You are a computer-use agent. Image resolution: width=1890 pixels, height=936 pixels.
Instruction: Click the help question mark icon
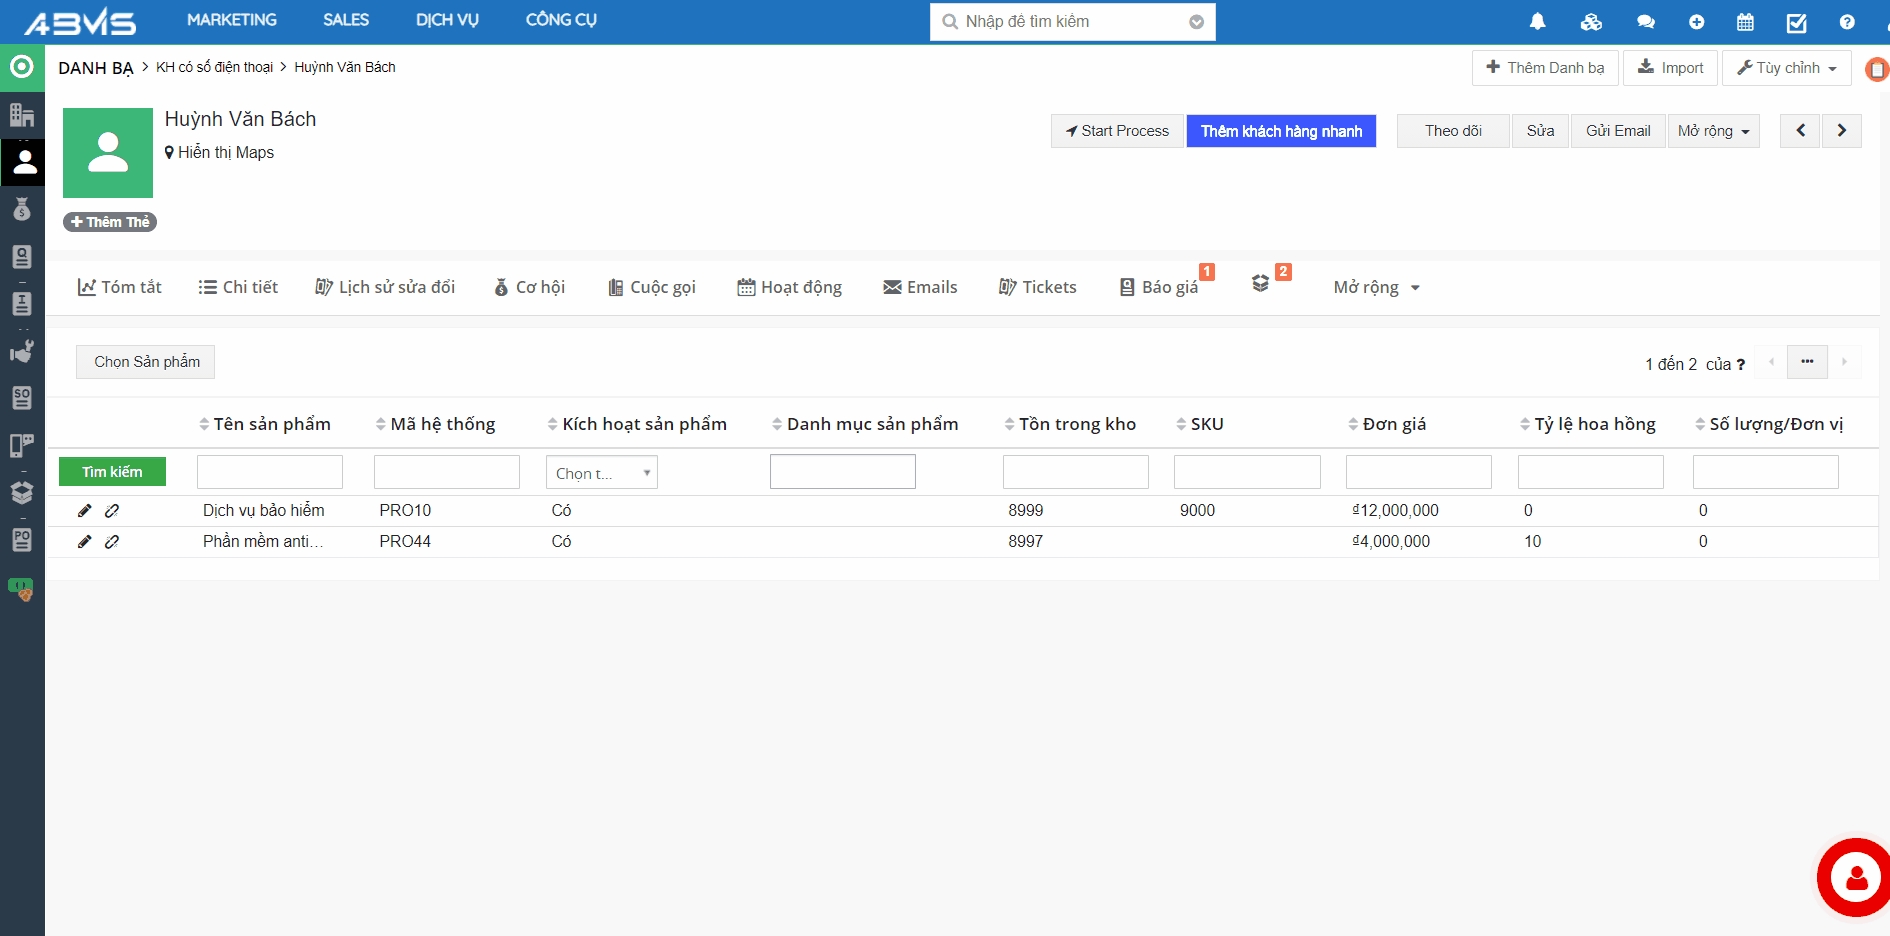tap(1846, 22)
